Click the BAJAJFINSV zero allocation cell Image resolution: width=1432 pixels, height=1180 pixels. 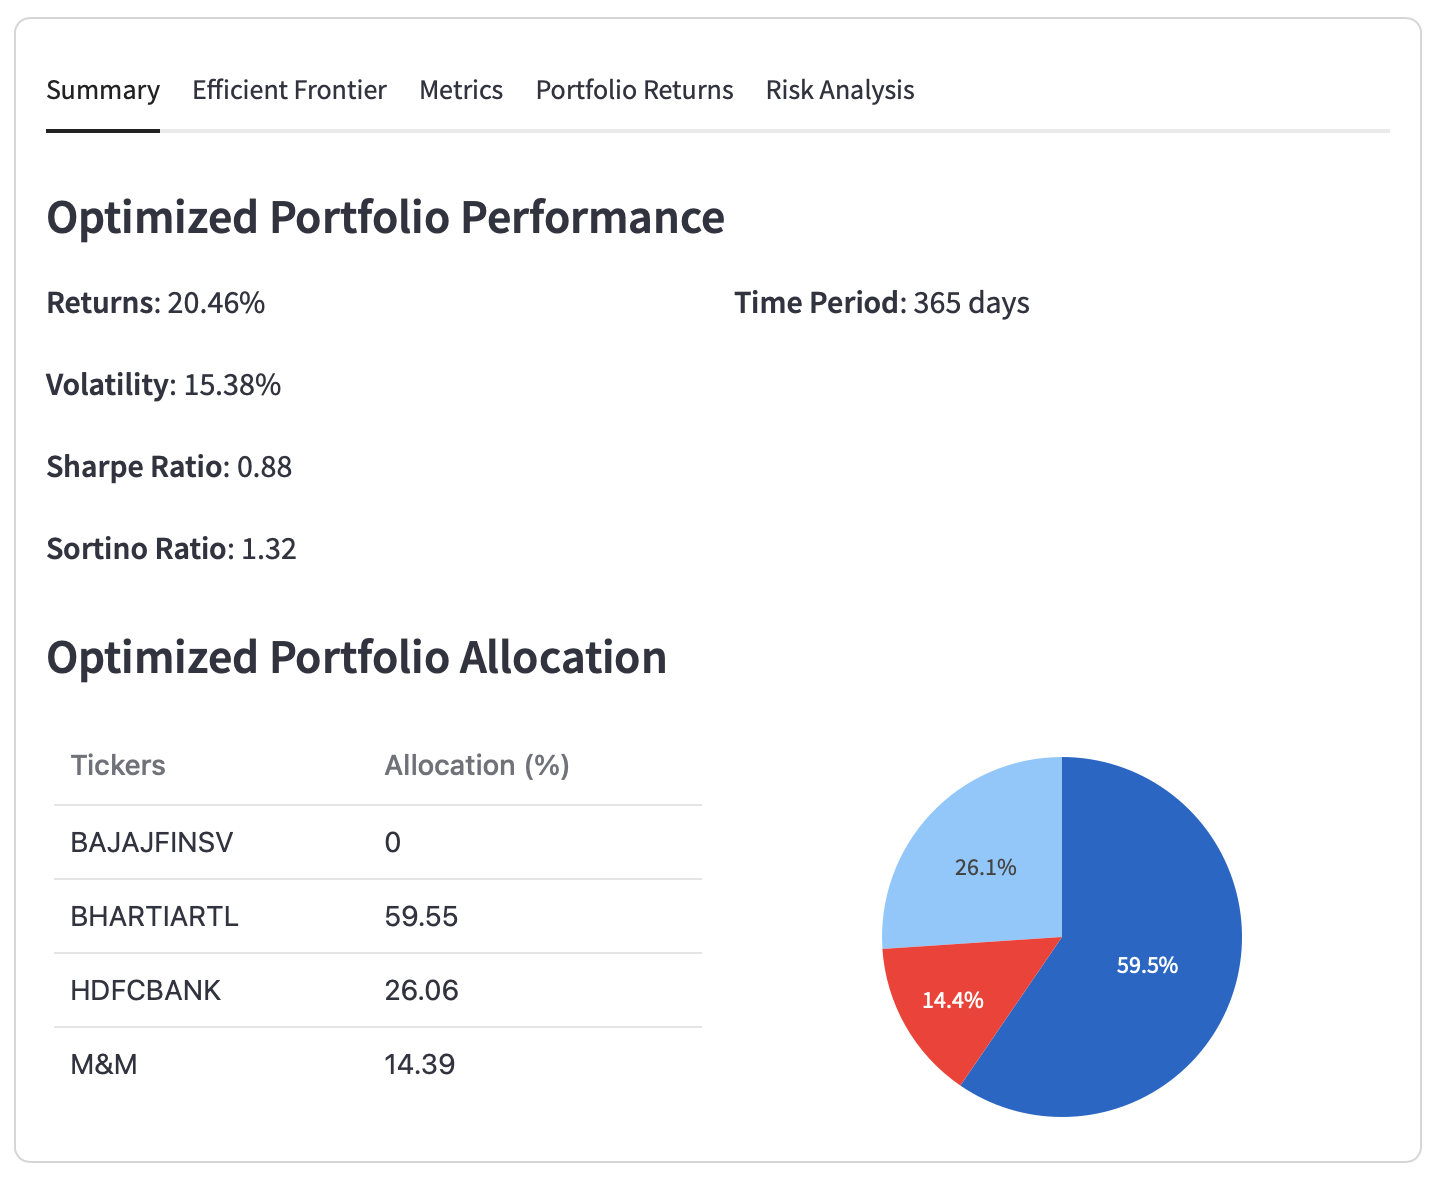[x=393, y=843]
